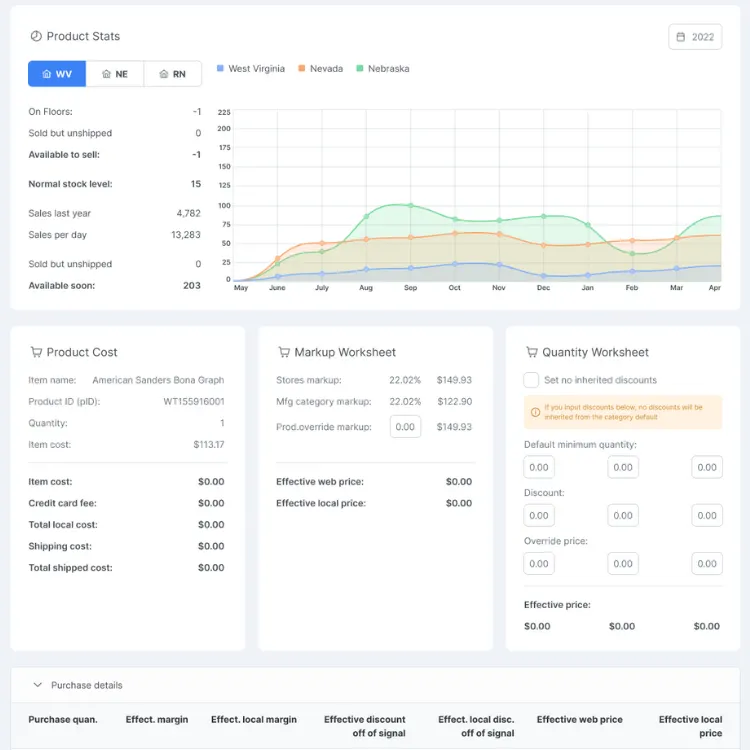Click second Discount input field
Viewport: 750px width, 750px height.
click(623, 516)
